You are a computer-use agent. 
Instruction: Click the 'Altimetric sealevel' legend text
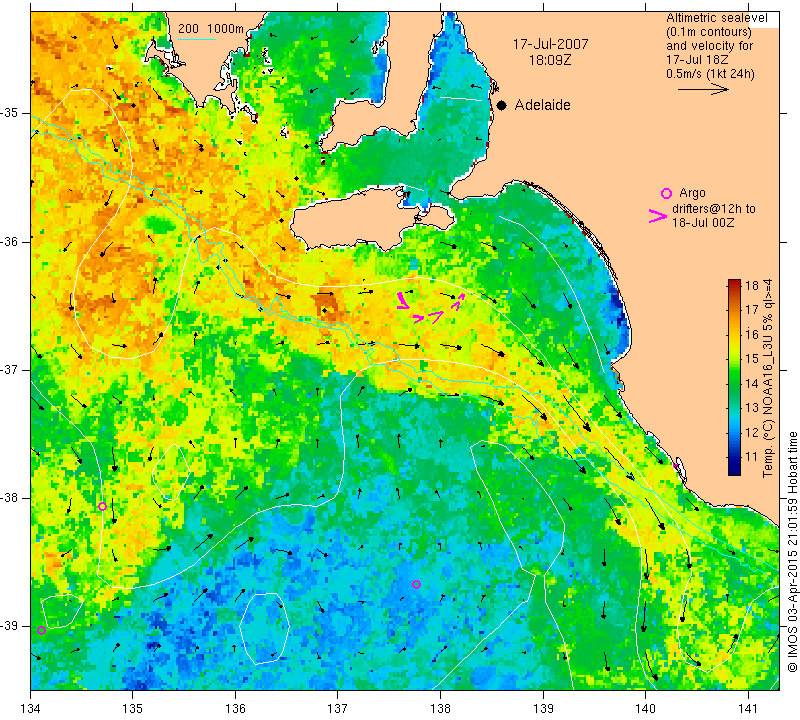pyautogui.click(x=716, y=18)
